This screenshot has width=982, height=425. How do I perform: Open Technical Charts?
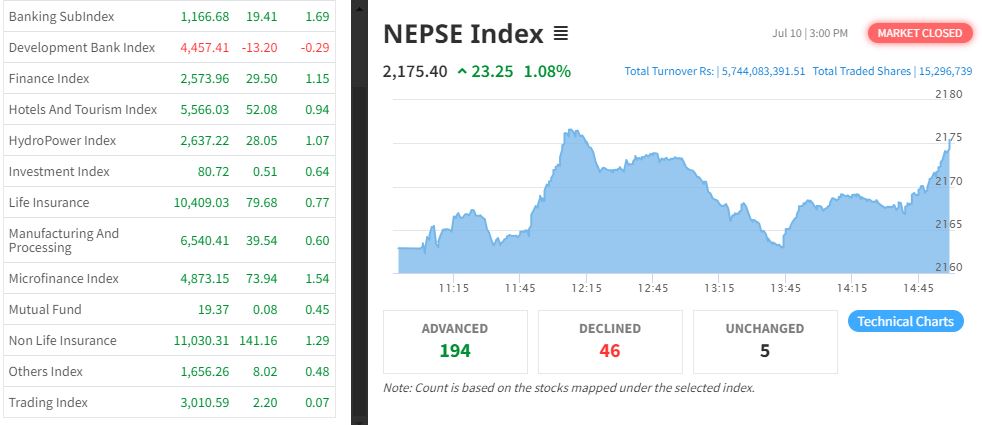pyautogui.click(x=906, y=321)
